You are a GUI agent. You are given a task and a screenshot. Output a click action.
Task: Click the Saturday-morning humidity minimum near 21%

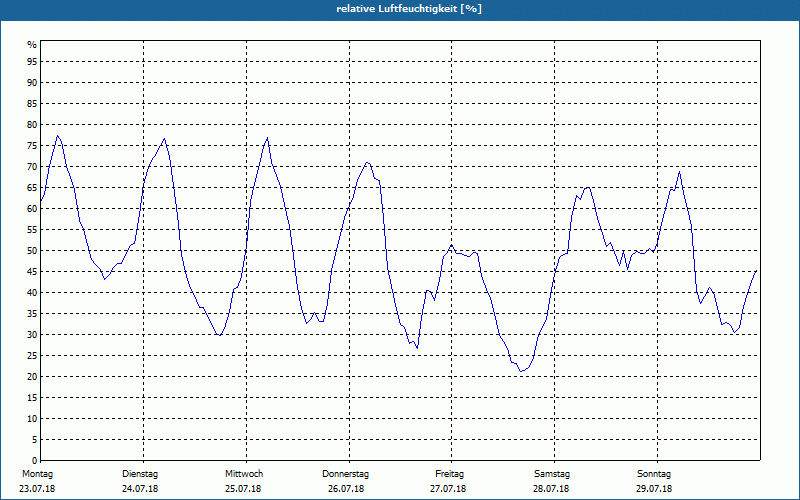(521, 371)
